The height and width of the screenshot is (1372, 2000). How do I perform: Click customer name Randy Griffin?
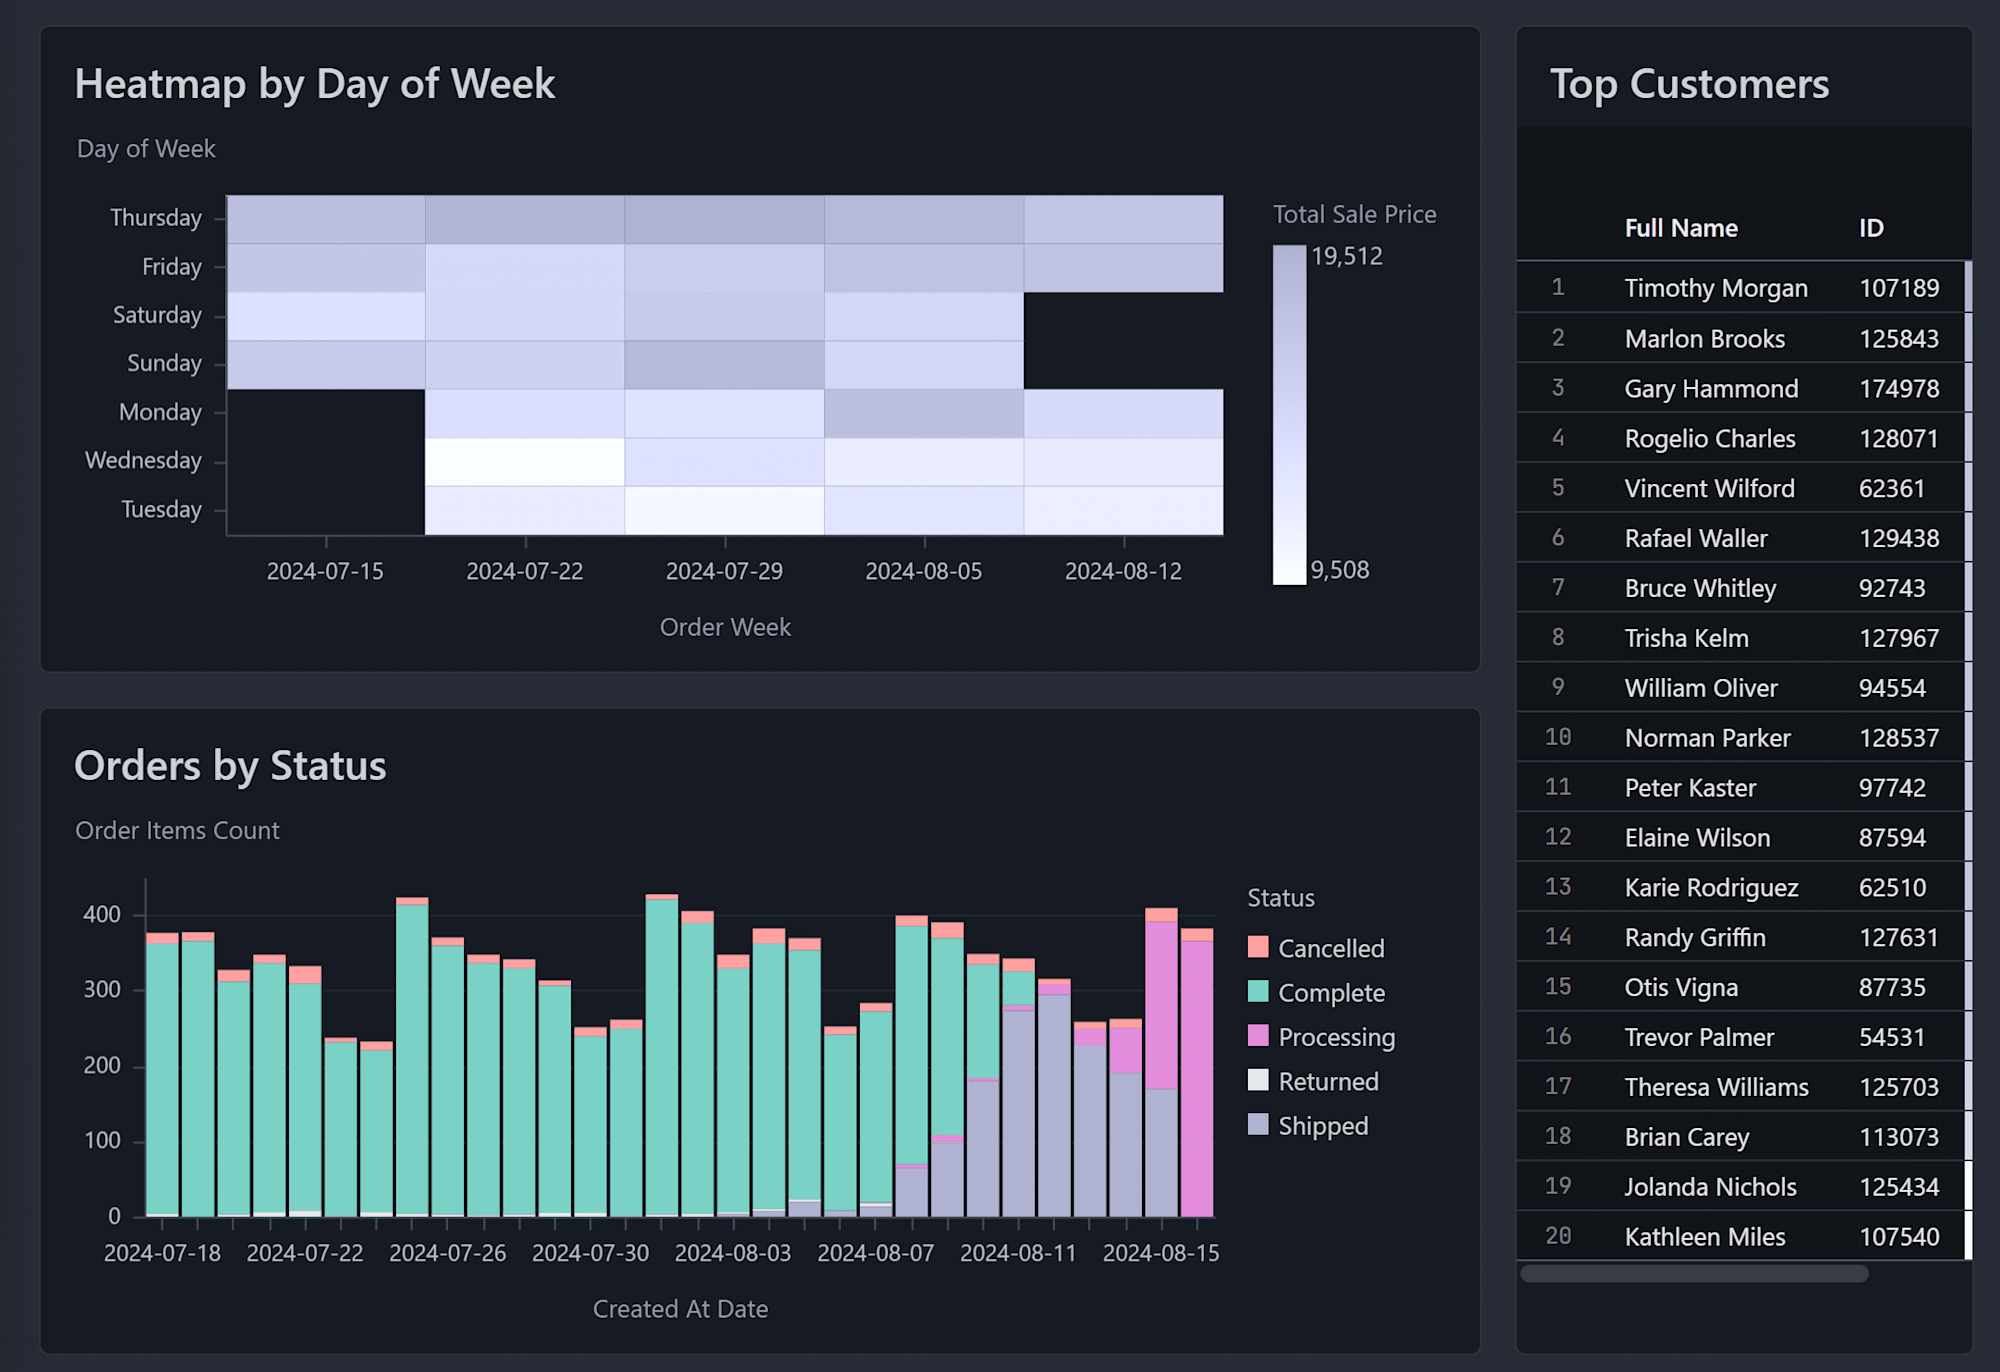[1695, 938]
